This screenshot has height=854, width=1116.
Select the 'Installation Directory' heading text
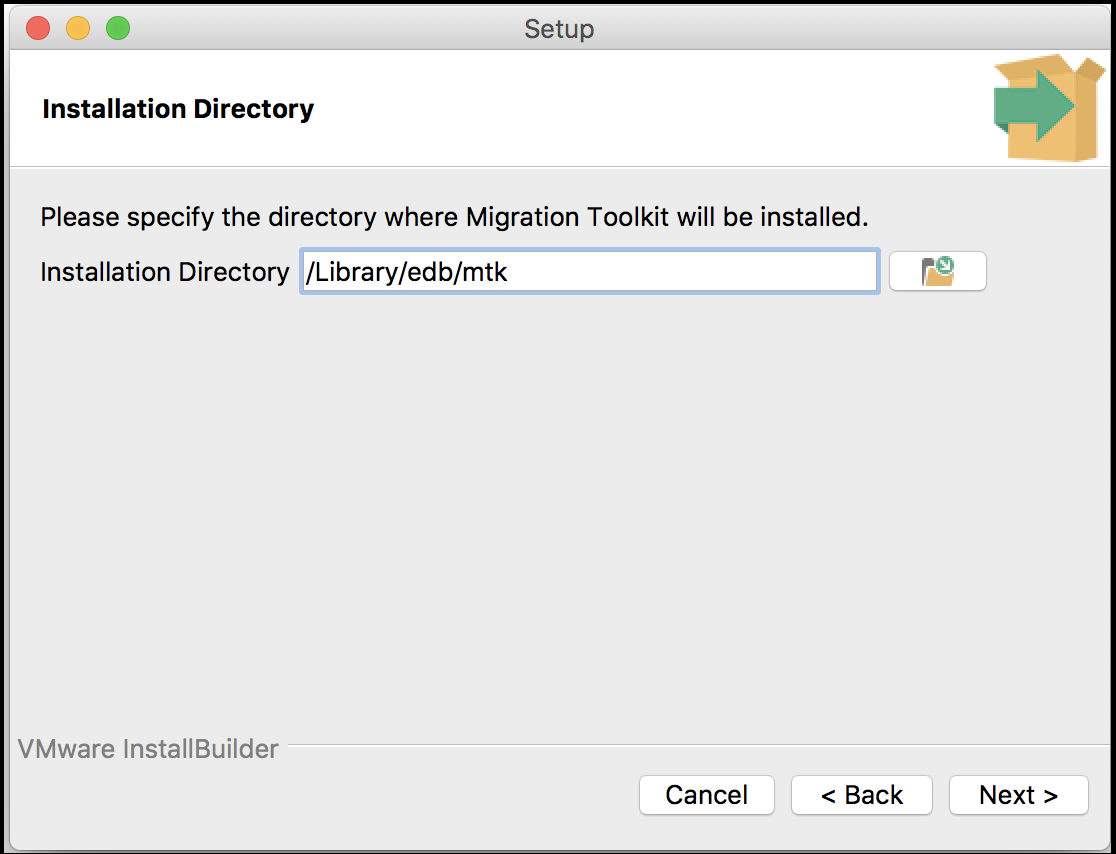tap(178, 109)
